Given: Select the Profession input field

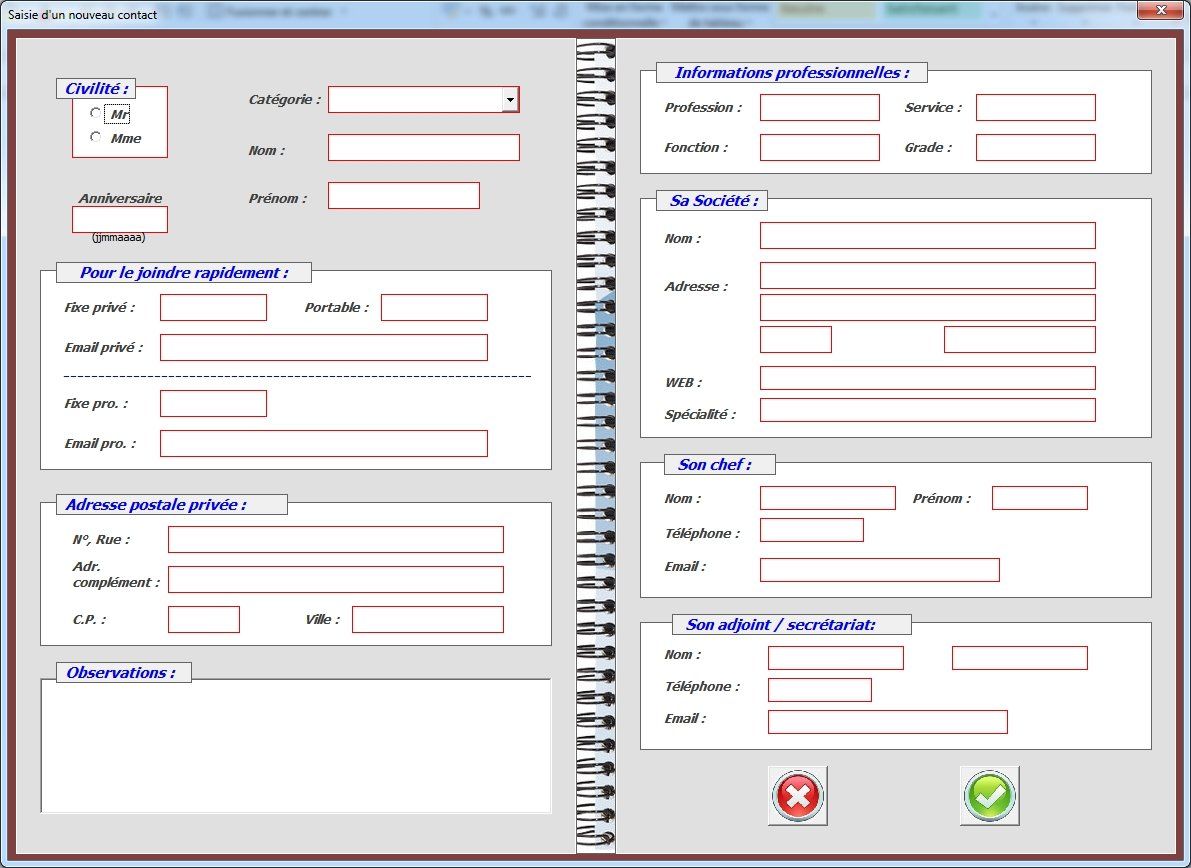Looking at the screenshot, I should pyautogui.click(x=819, y=108).
